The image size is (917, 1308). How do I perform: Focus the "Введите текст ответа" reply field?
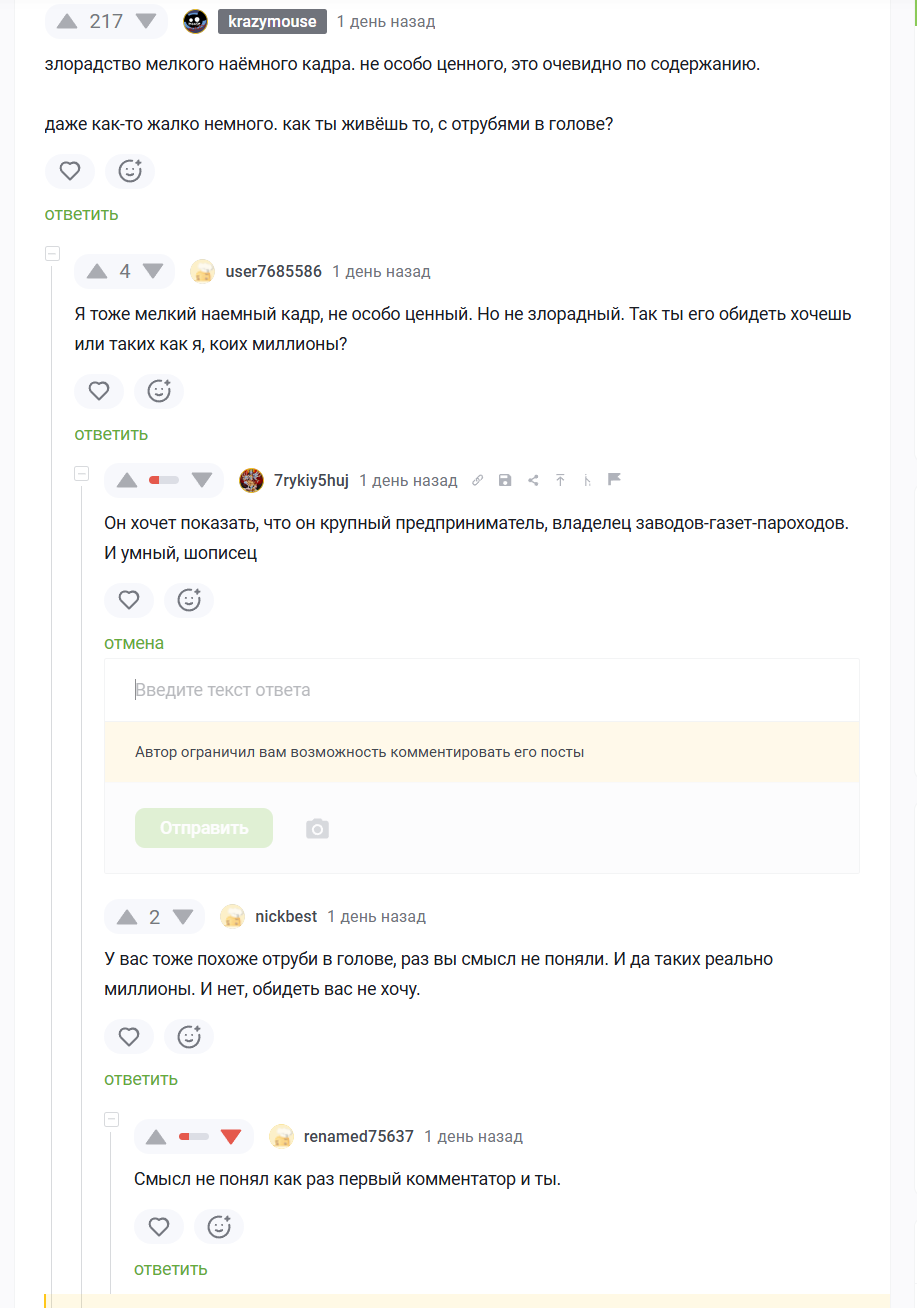[482, 690]
